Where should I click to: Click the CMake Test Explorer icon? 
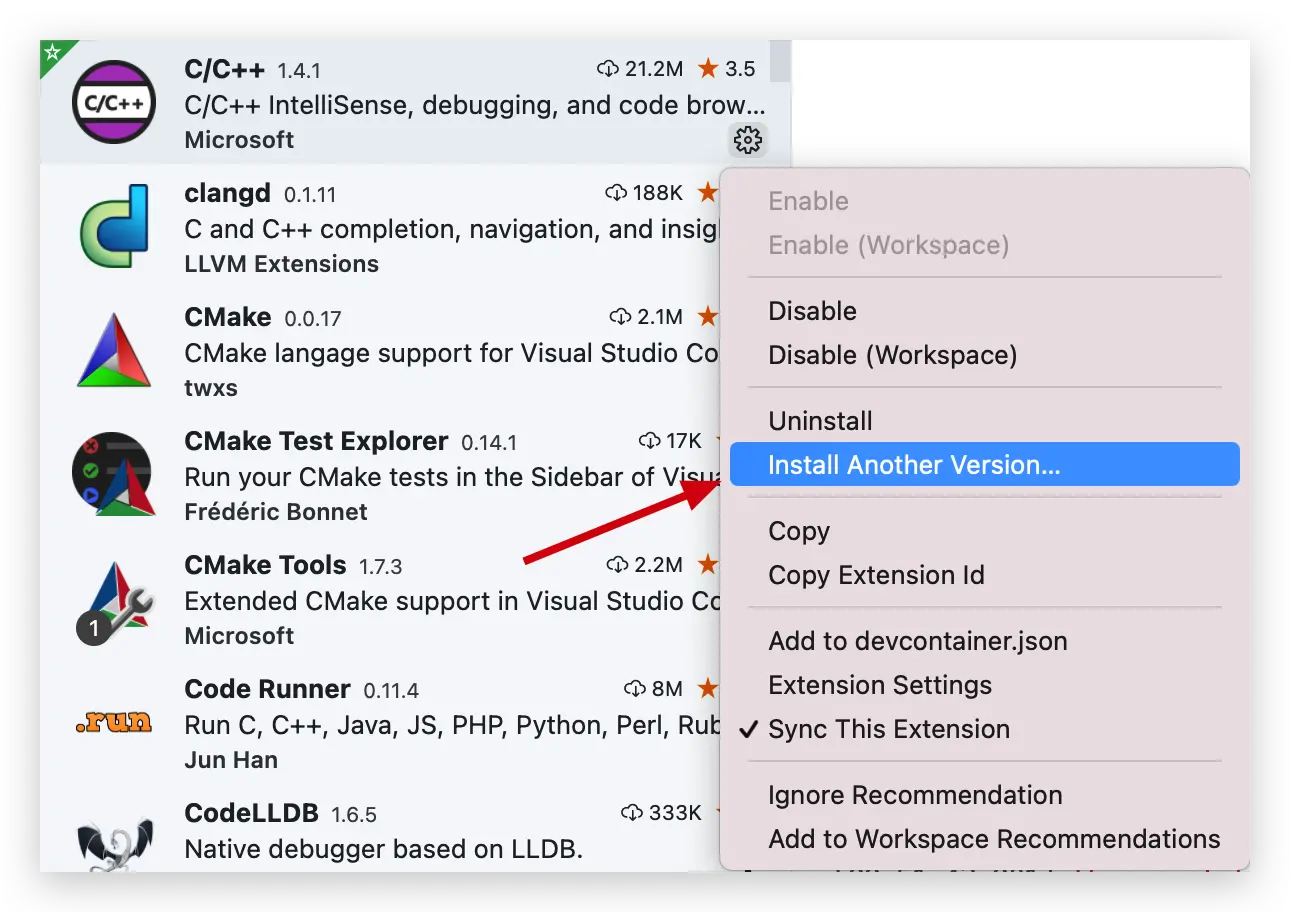(114, 475)
